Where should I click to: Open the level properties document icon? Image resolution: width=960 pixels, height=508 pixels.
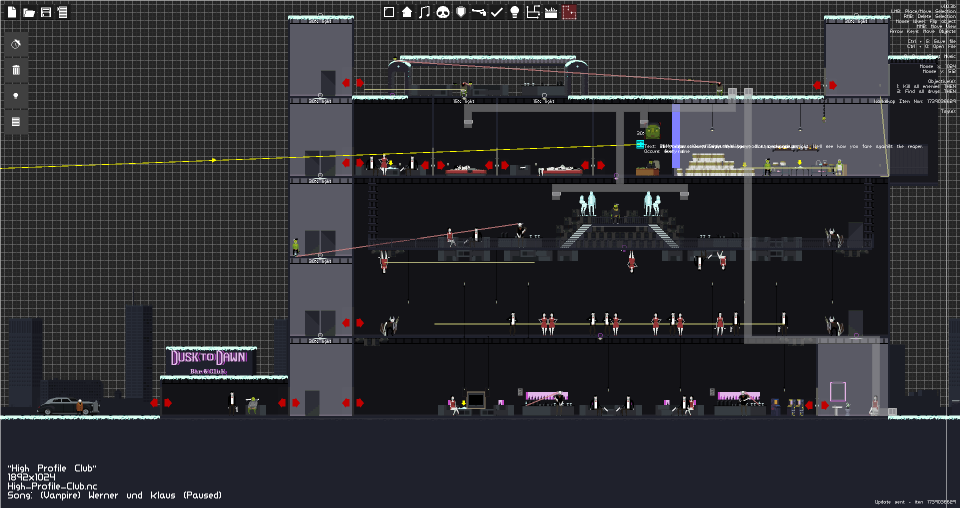[62, 12]
